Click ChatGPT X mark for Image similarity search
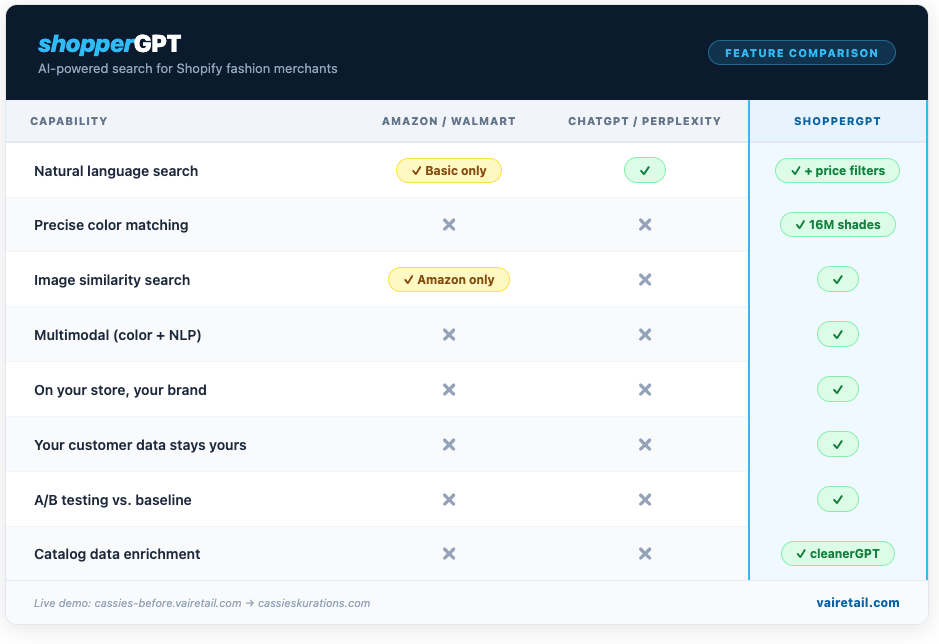This screenshot has height=644, width=939. (x=645, y=280)
